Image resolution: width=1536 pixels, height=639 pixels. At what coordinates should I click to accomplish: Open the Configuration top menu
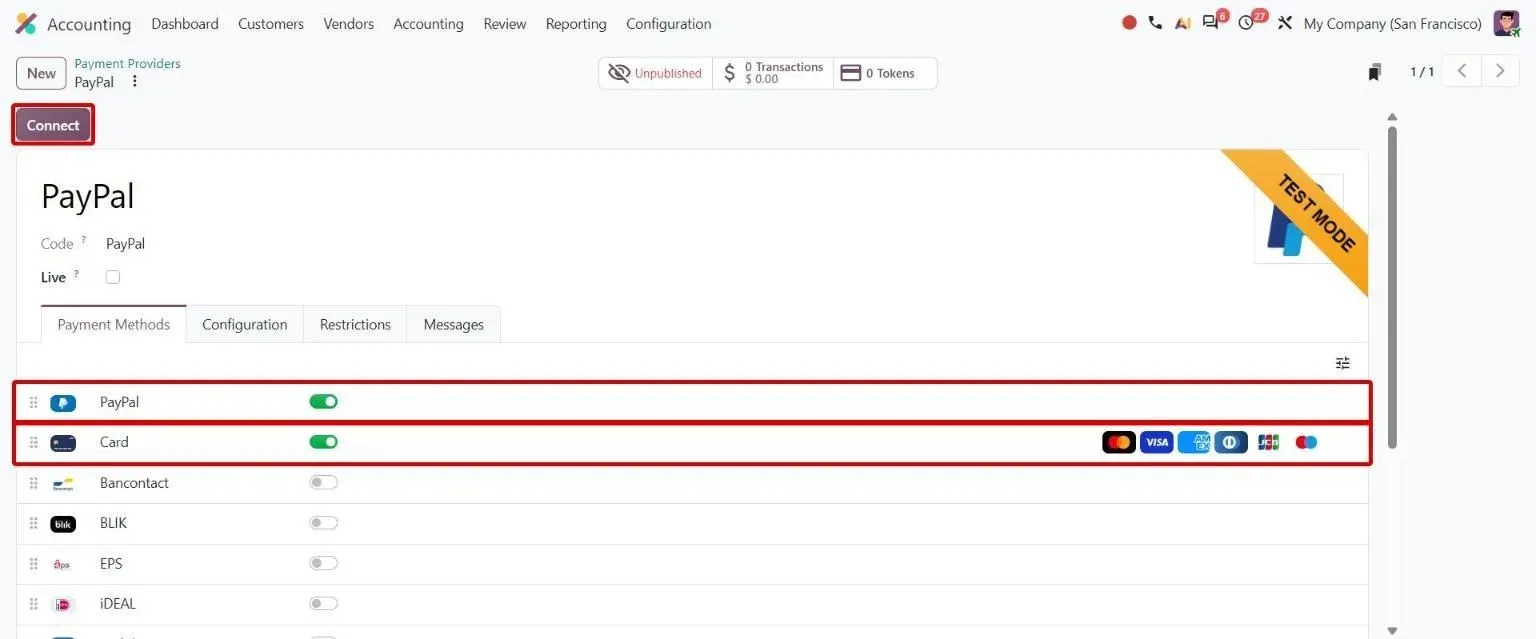(x=669, y=24)
